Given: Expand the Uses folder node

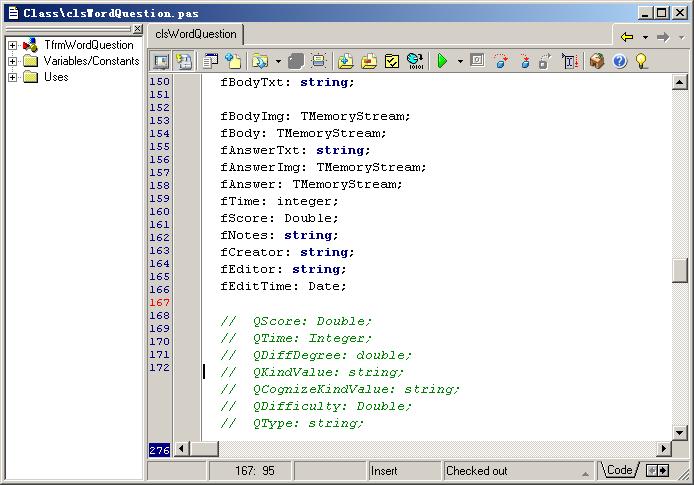Looking at the screenshot, I should (12, 77).
